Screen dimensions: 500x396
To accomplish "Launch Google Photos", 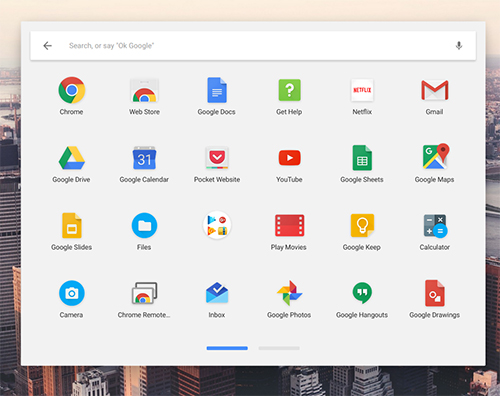I will pos(289,293).
